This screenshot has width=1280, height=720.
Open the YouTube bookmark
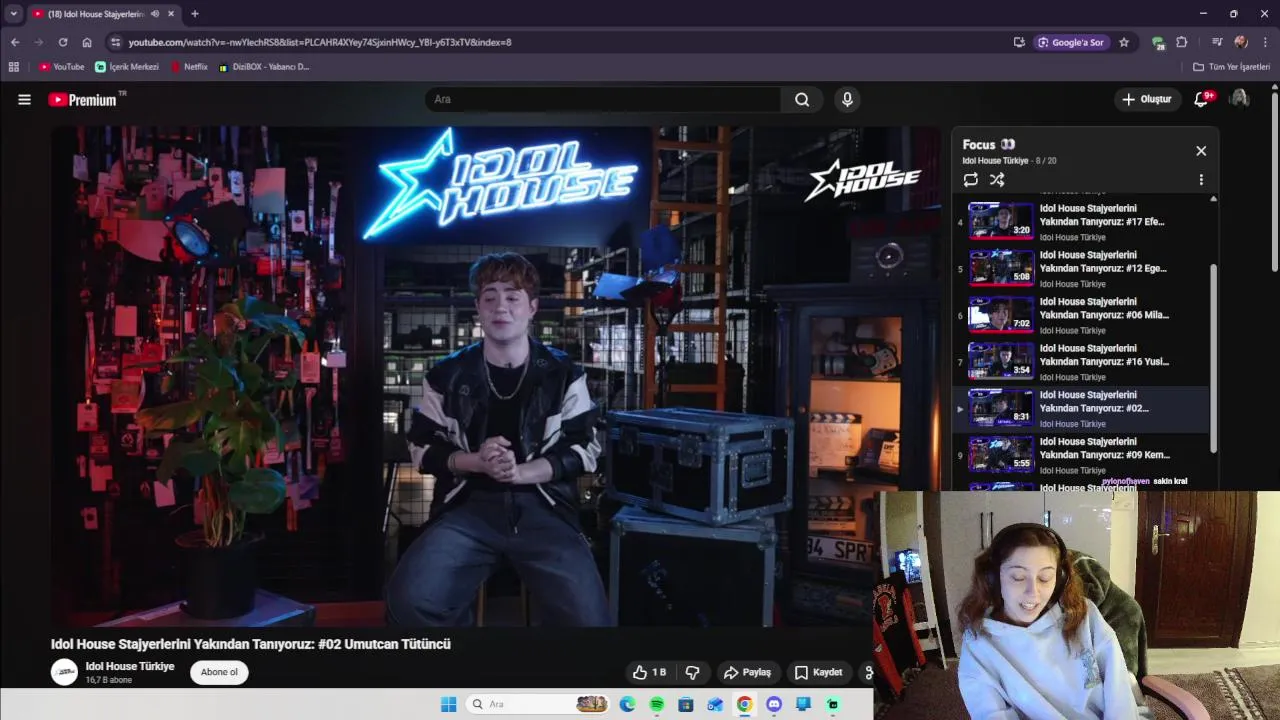pyautogui.click(x=62, y=67)
